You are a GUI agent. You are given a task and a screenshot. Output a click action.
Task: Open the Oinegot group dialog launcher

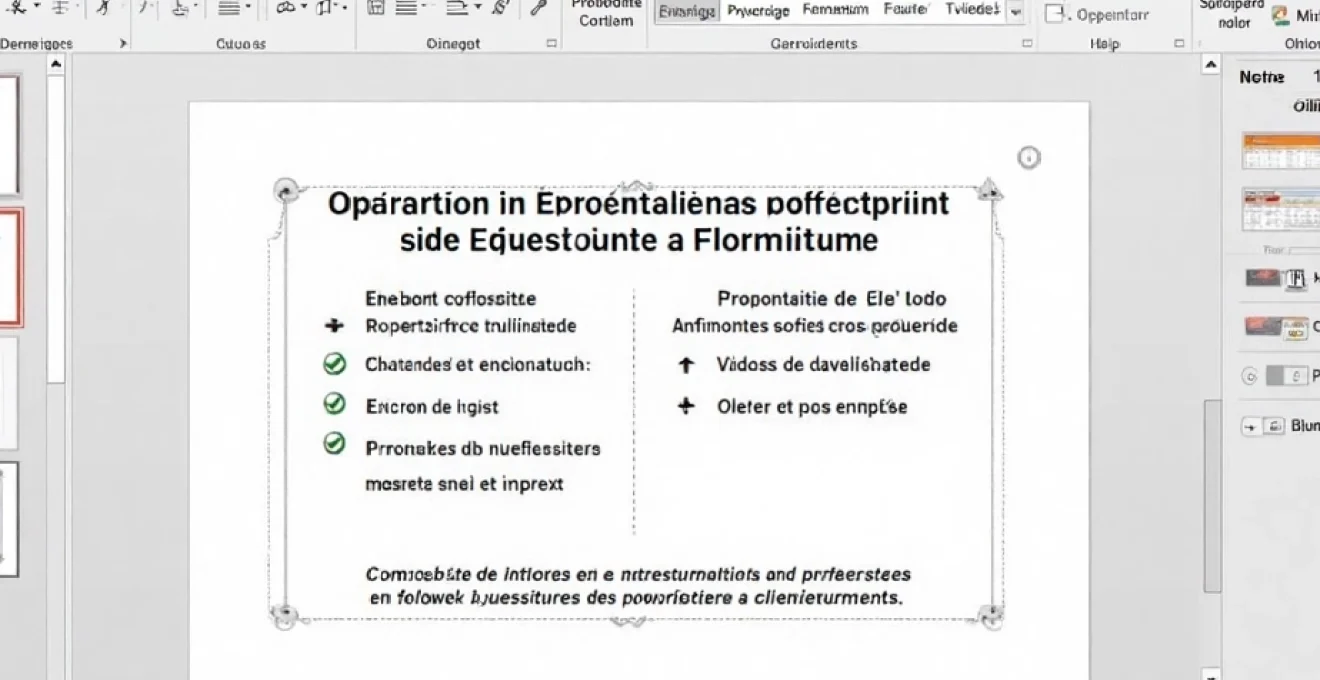(x=551, y=44)
